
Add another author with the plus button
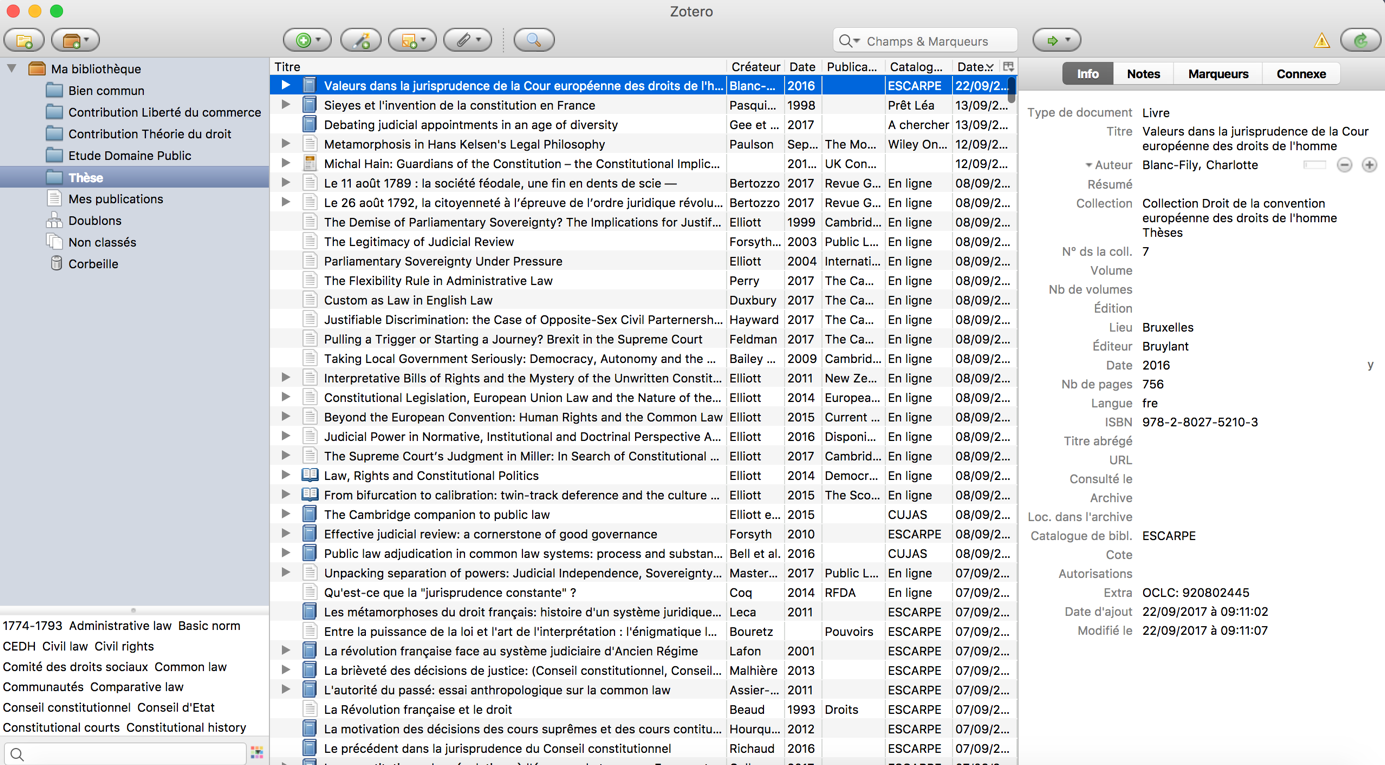1369,165
